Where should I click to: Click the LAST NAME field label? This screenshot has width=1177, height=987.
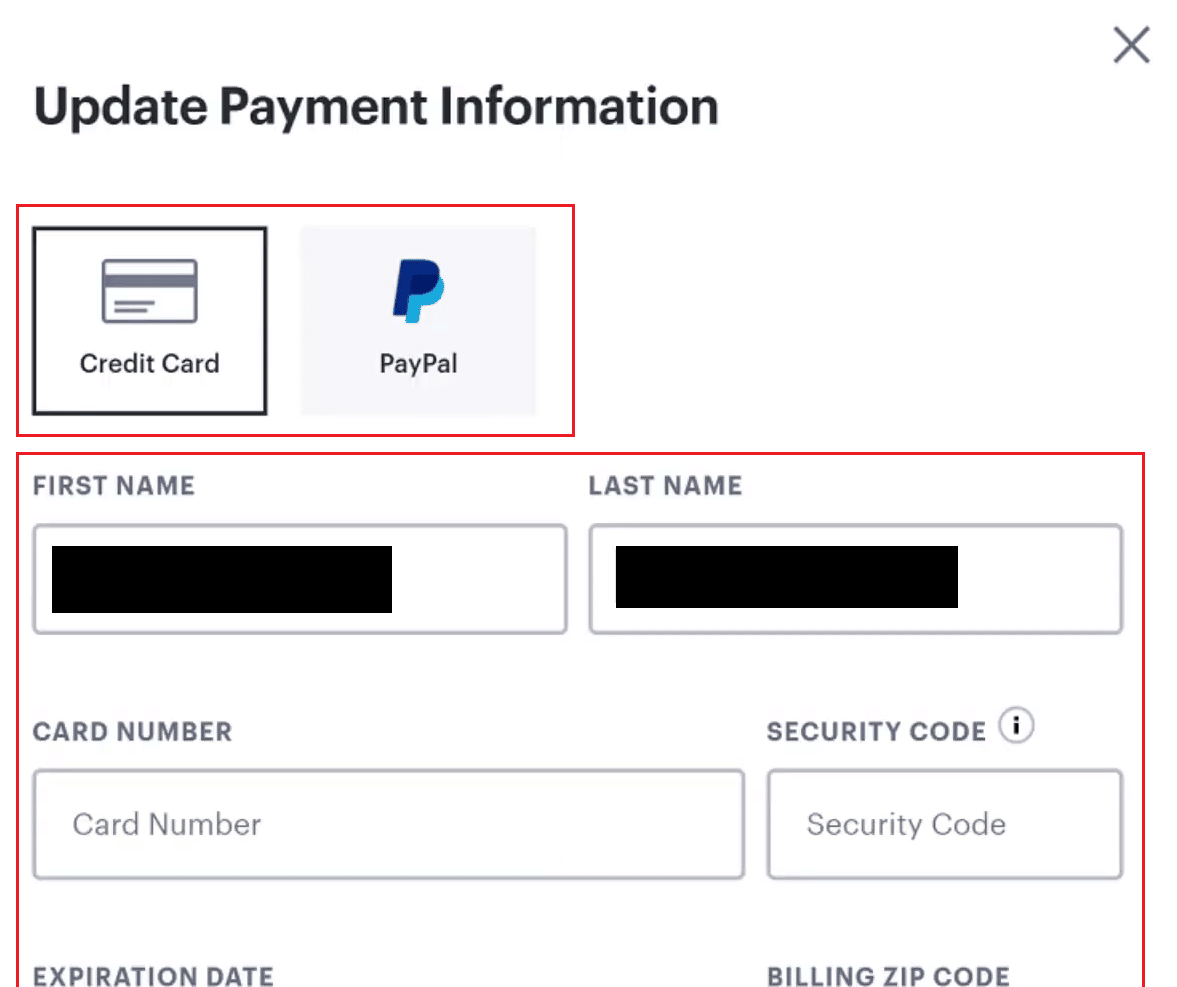[x=666, y=486]
